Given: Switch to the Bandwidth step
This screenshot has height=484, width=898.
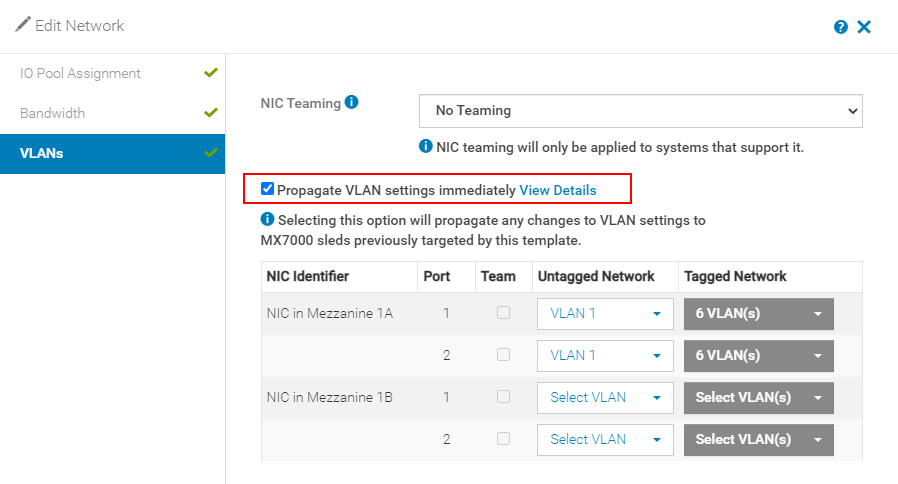Looking at the screenshot, I should [x=52, y=113].
